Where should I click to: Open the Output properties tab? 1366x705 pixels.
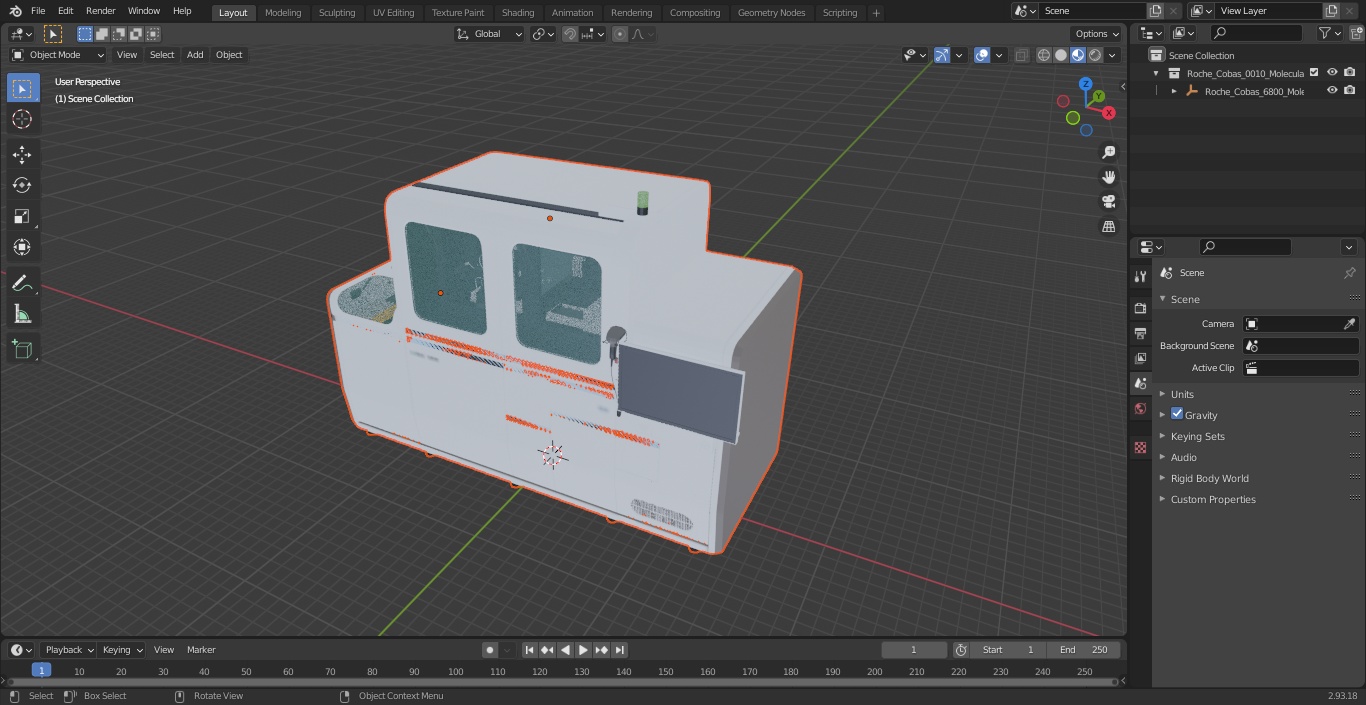(x=1140, y=333)
